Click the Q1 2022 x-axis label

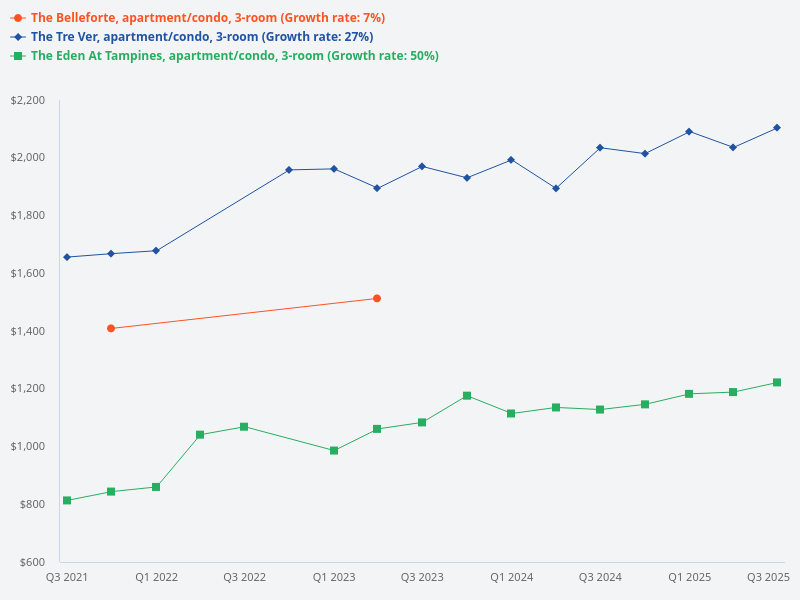156,577
